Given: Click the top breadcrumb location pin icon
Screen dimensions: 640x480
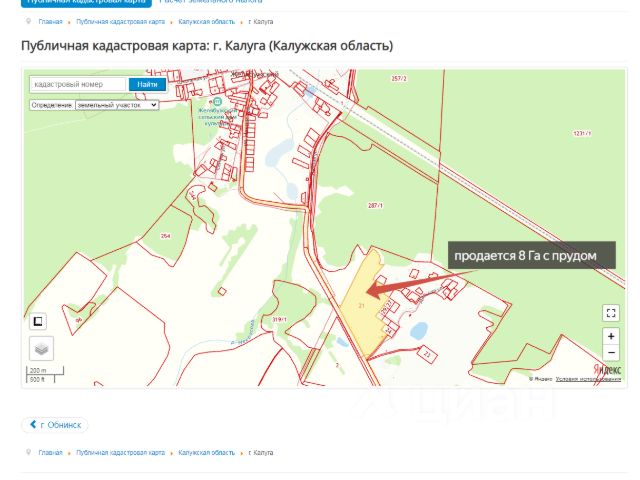Looking at the screenshot, I should 28,21.
